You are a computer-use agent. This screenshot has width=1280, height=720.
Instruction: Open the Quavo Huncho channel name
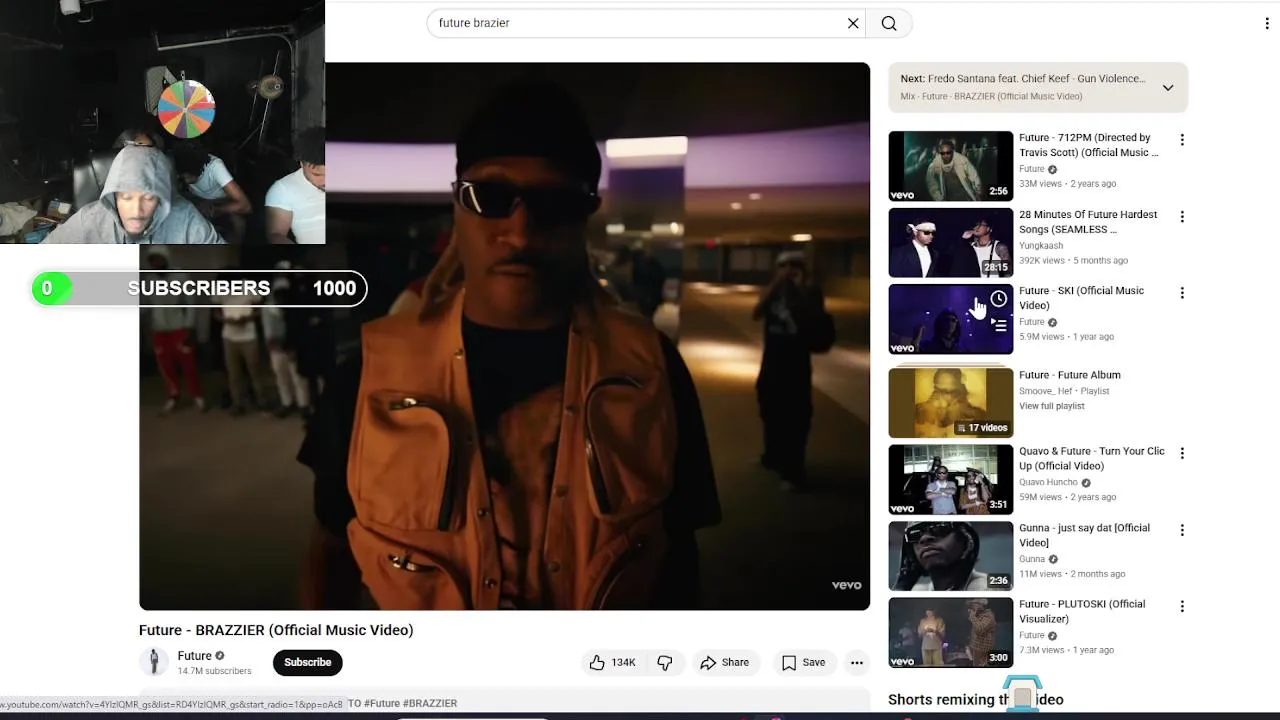tap(1048, 482)
